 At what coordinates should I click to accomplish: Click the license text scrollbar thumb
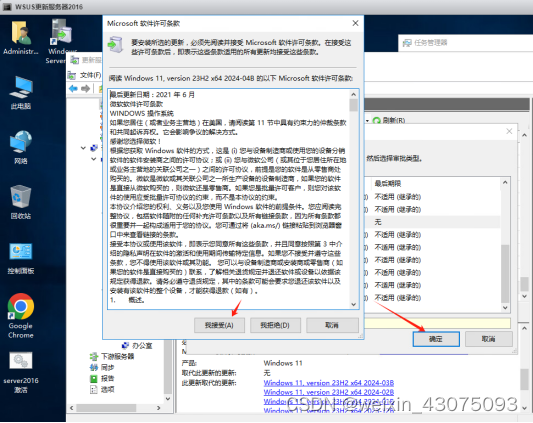click(x=354, y=105)
